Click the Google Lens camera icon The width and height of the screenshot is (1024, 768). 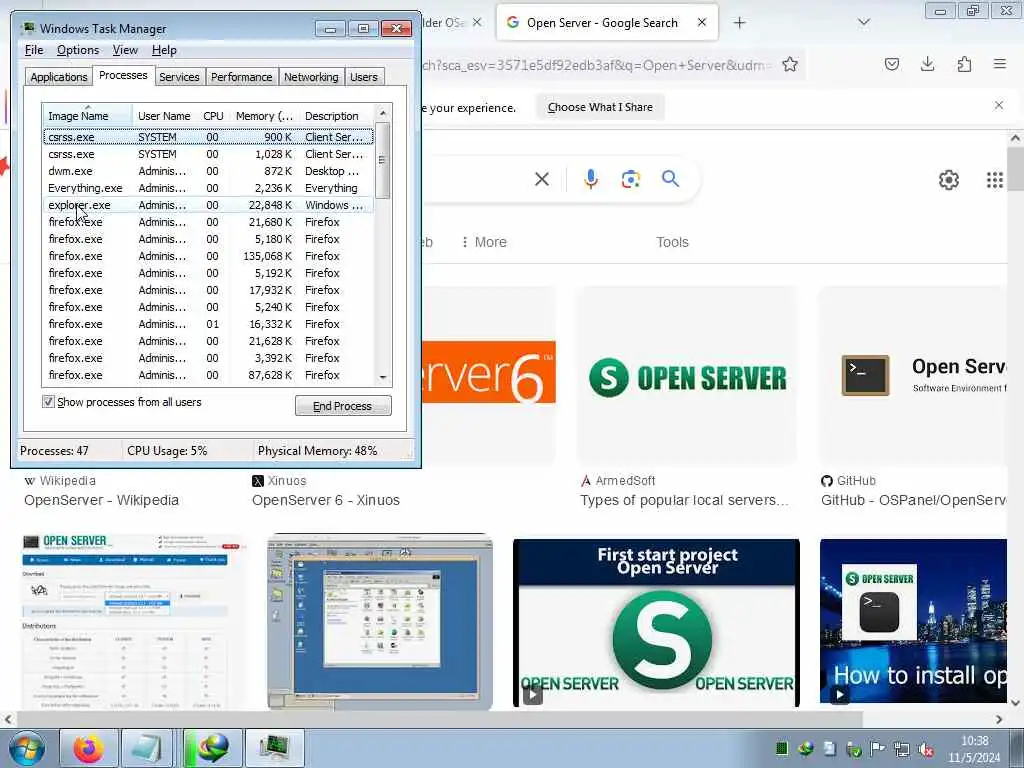pos(631,179)
